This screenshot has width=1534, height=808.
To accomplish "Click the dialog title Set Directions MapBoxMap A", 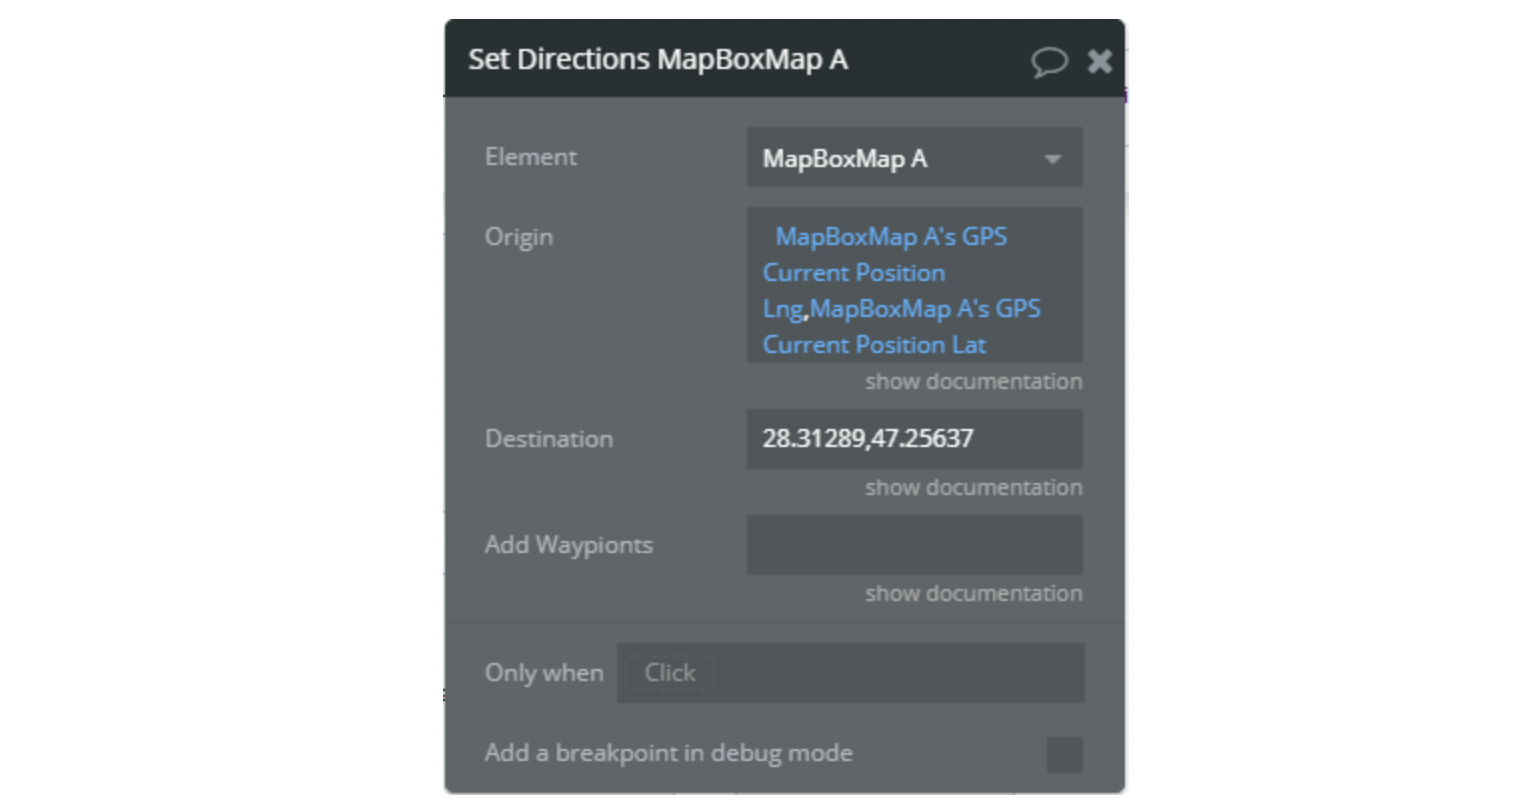I will click(658, 60).
